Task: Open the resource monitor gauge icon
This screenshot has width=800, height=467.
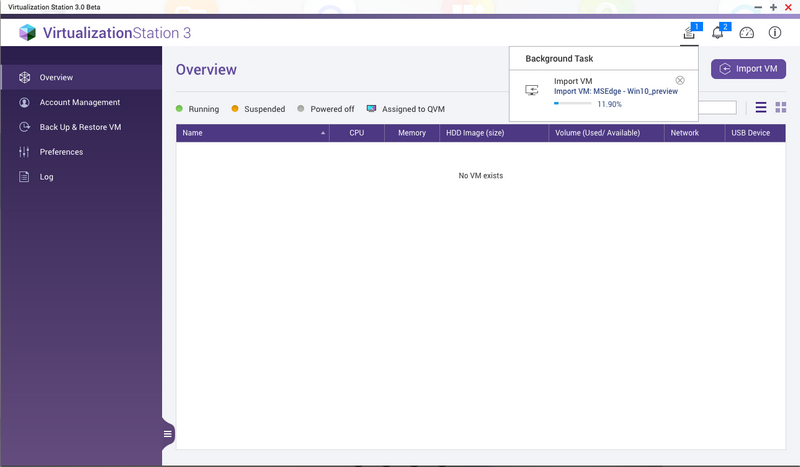Action: 746,32
